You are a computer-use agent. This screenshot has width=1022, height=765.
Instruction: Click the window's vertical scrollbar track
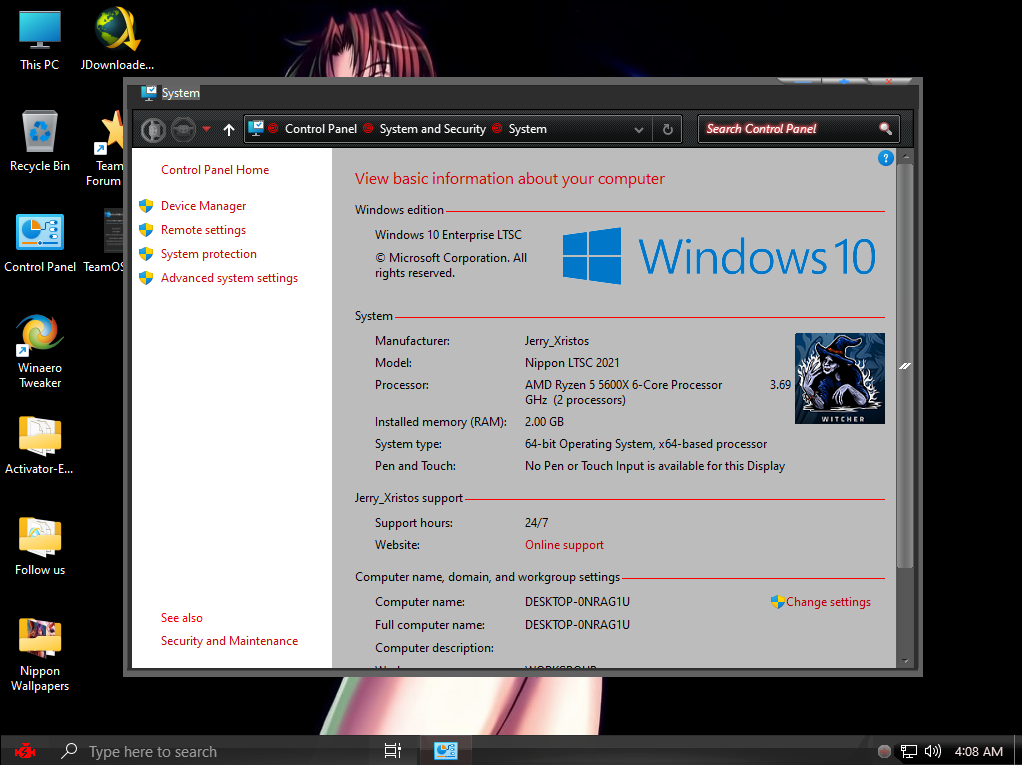coord(904,610)
